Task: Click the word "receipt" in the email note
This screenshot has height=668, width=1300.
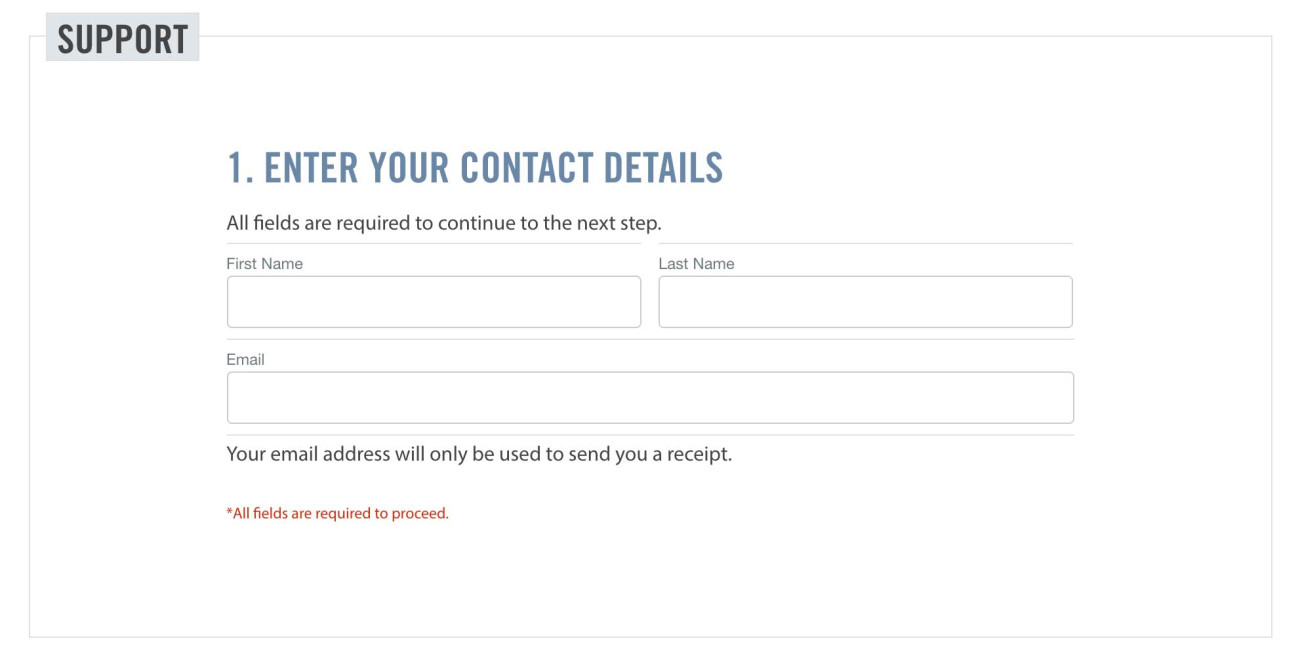Action: coord(699,454)
